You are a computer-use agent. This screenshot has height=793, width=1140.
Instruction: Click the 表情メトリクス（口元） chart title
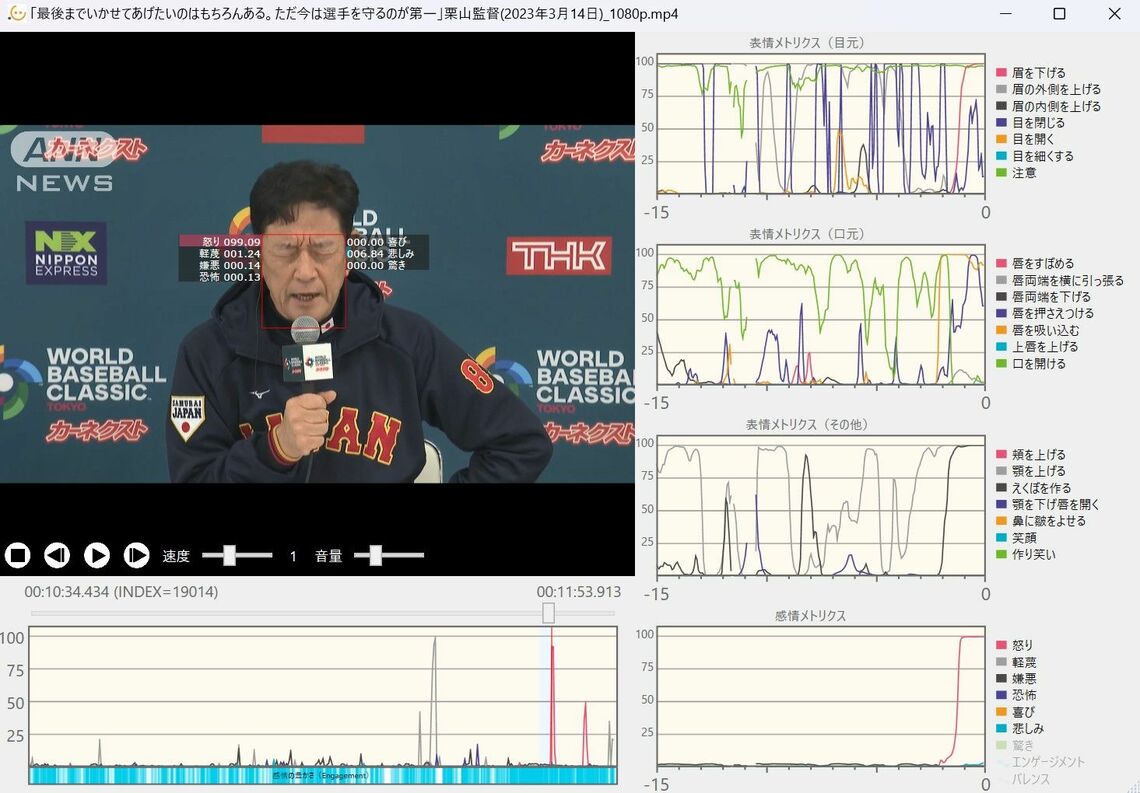[806, 234]
